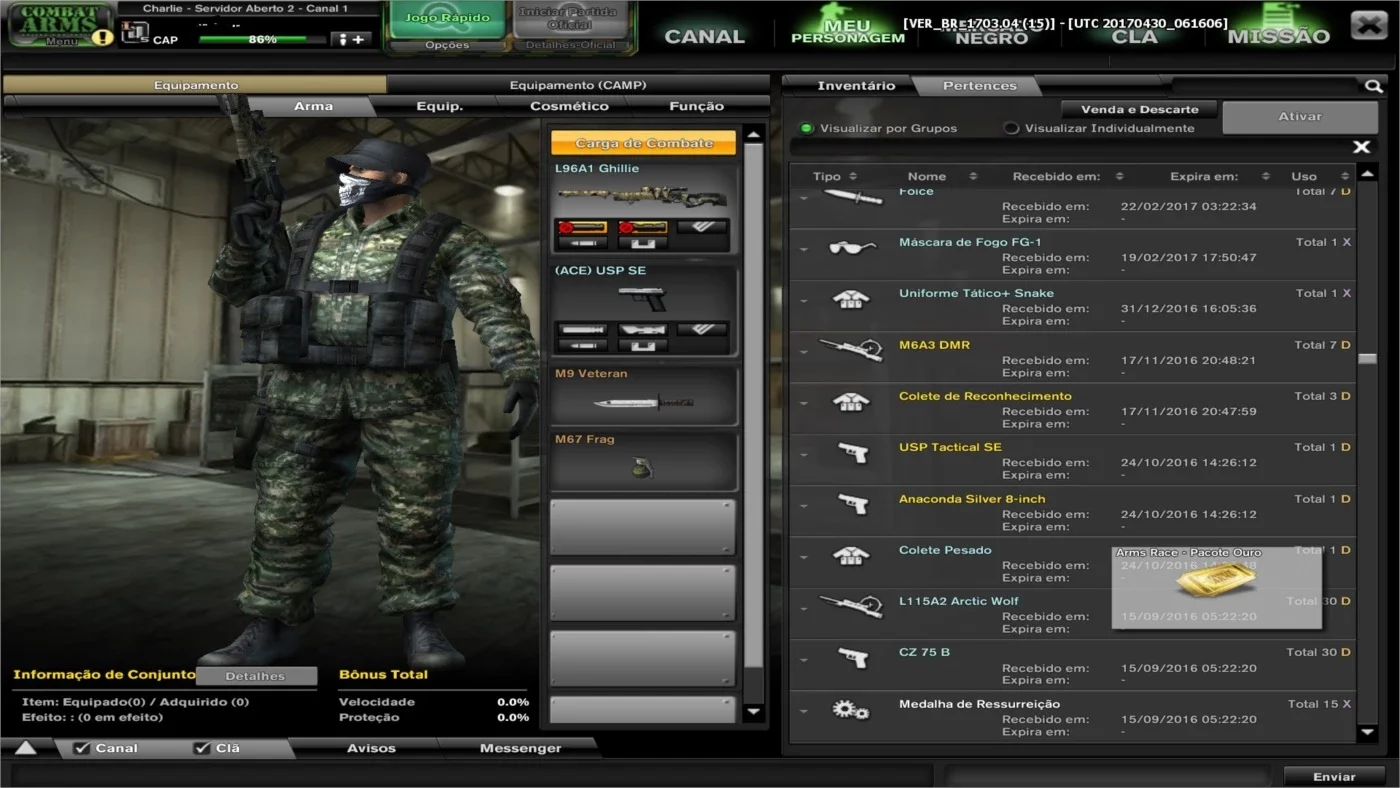Screen dimensions: 1400x788
Task: Click the Foice knife type icon
Action: tap(852, 197)
